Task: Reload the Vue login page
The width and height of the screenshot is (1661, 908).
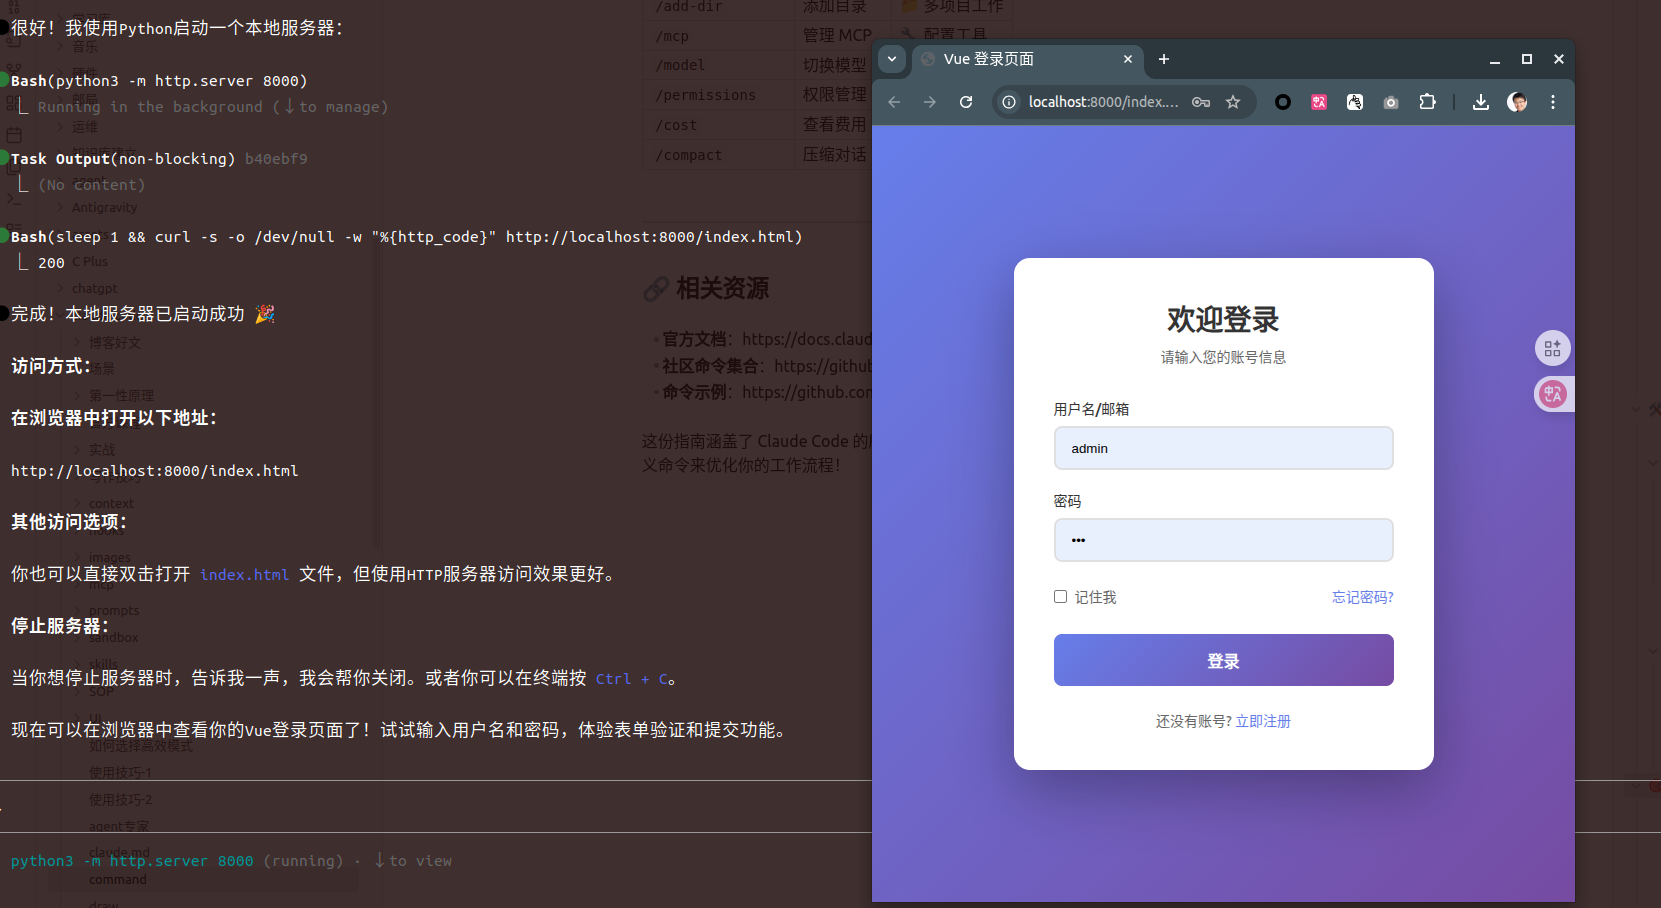Action: point(965,101)
